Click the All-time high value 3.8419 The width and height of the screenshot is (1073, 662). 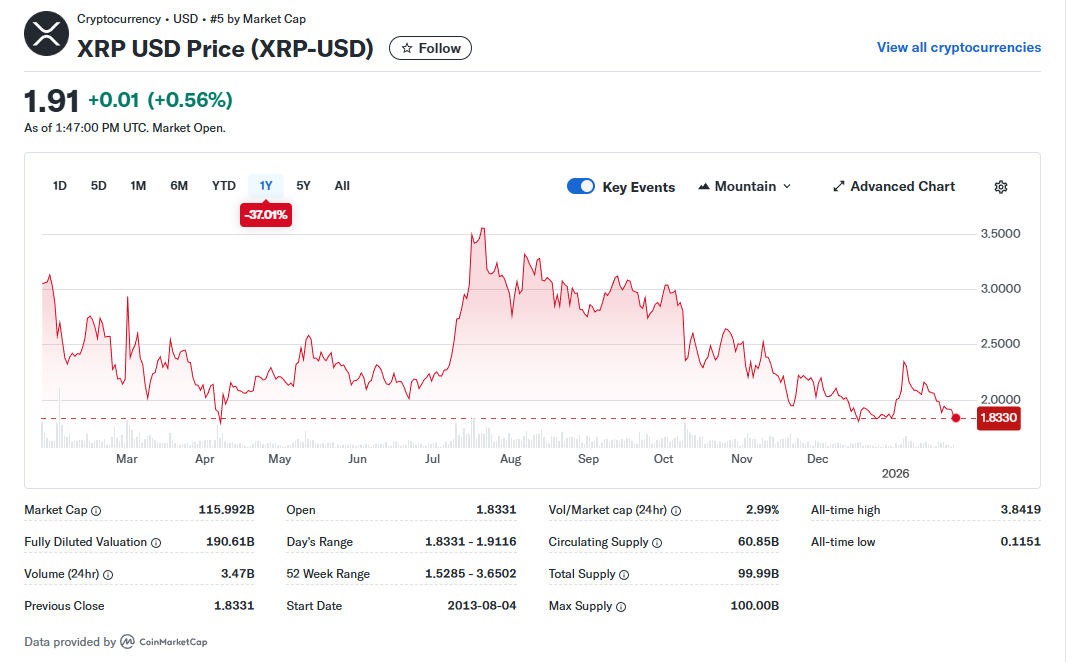point(1020,509)
